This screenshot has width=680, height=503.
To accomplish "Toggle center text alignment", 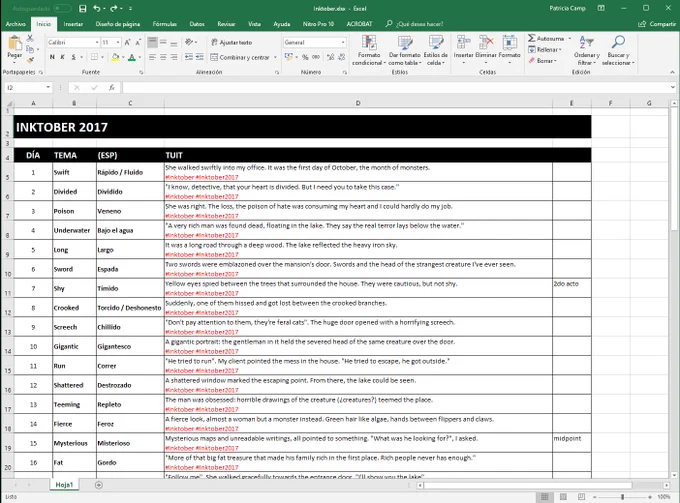I will click(163, 57).
